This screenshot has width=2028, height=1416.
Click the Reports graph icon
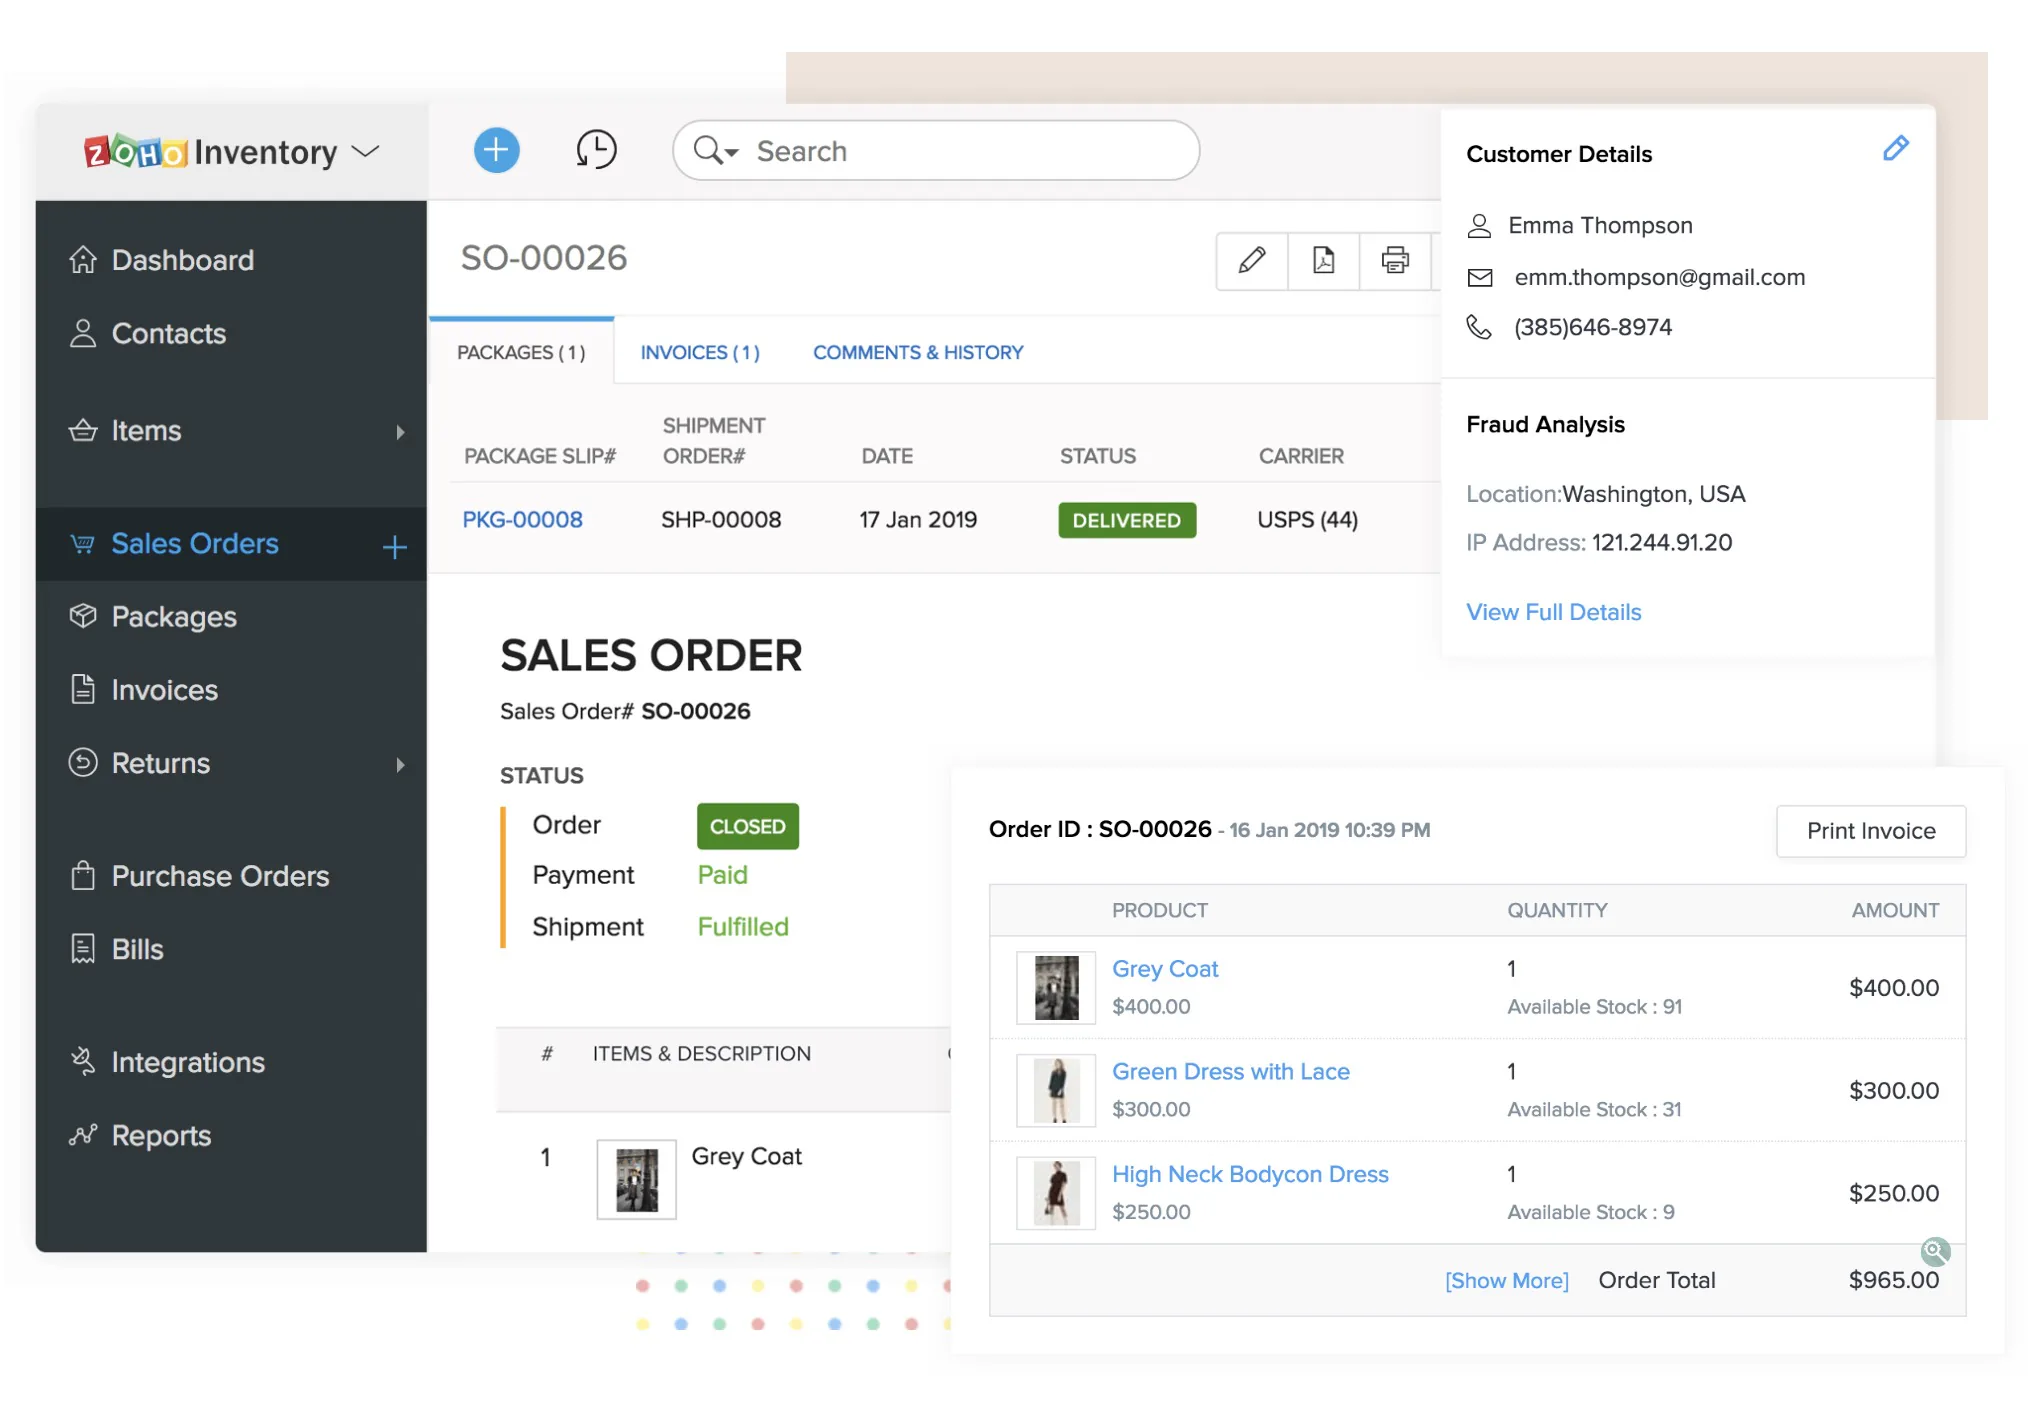point(83,1135)
